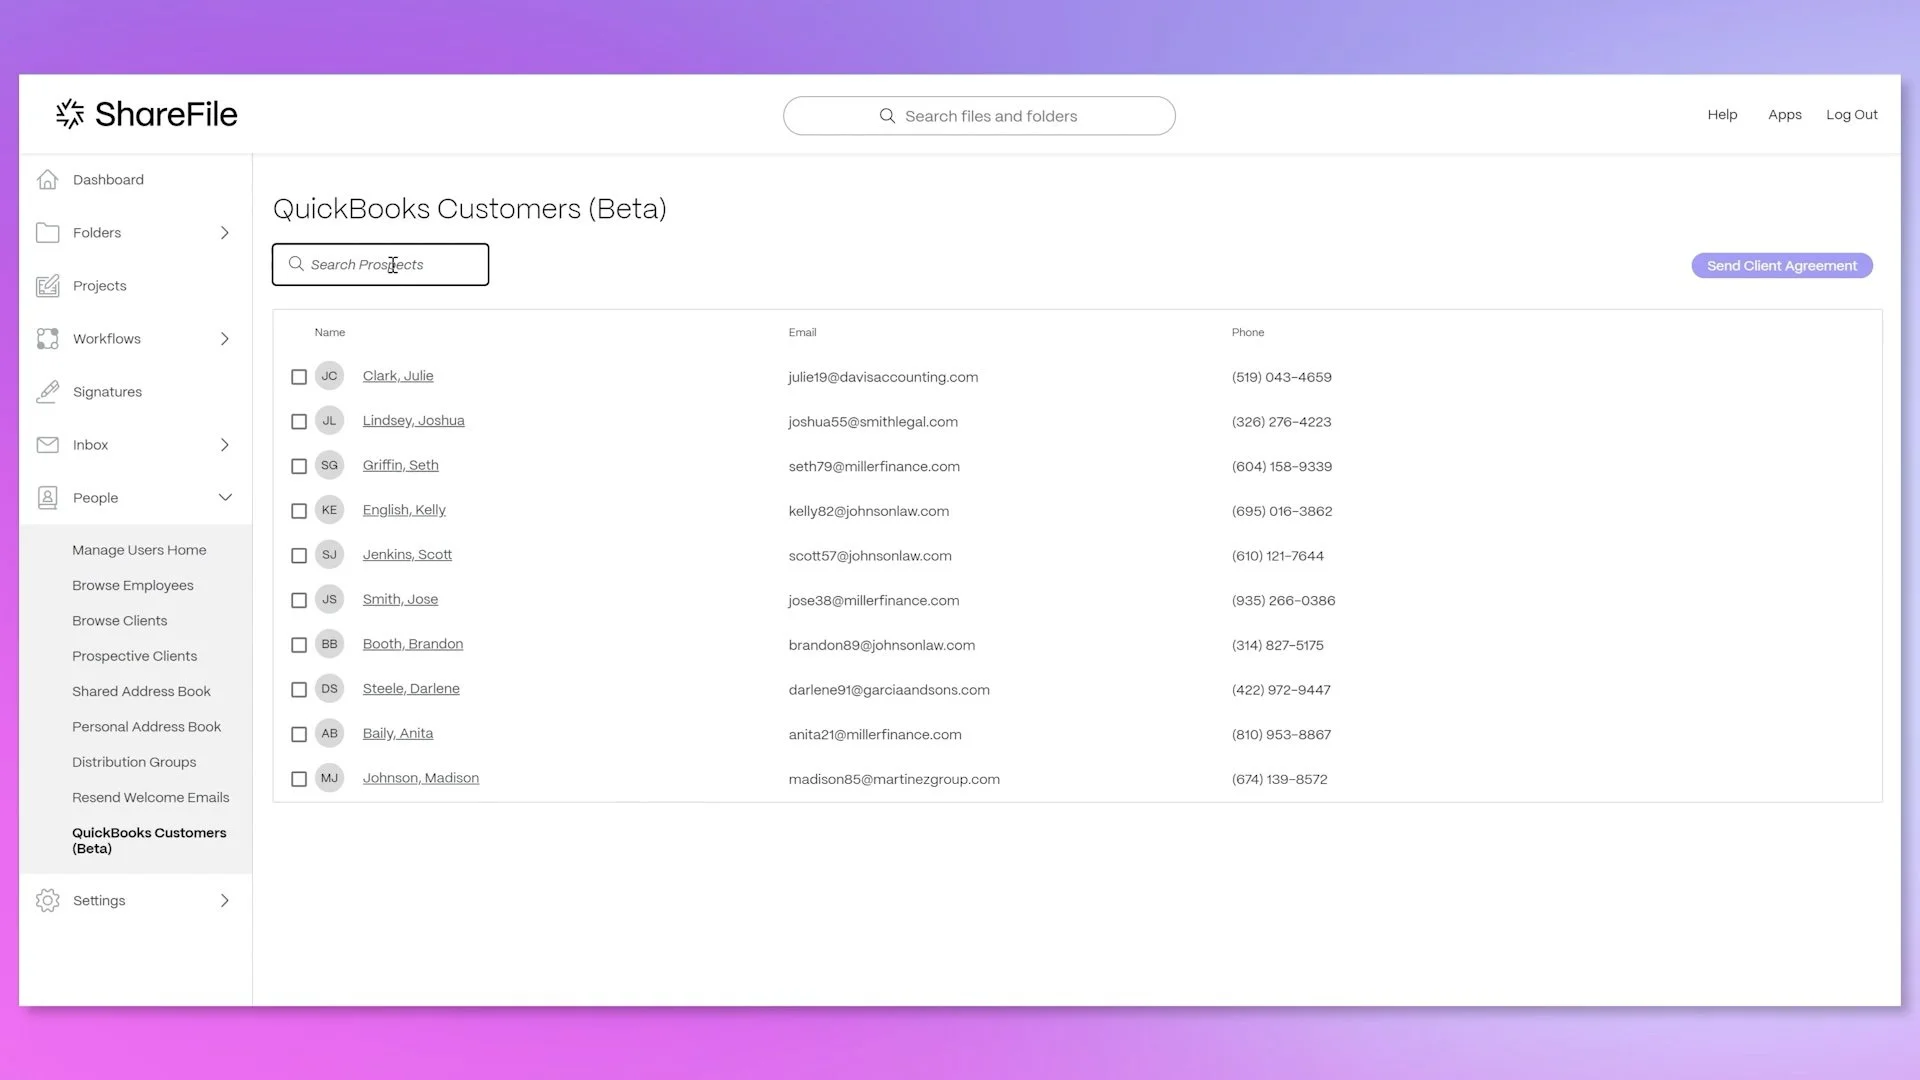Collapse the People section chevron

pyautogui.click(x=225, y=498)
